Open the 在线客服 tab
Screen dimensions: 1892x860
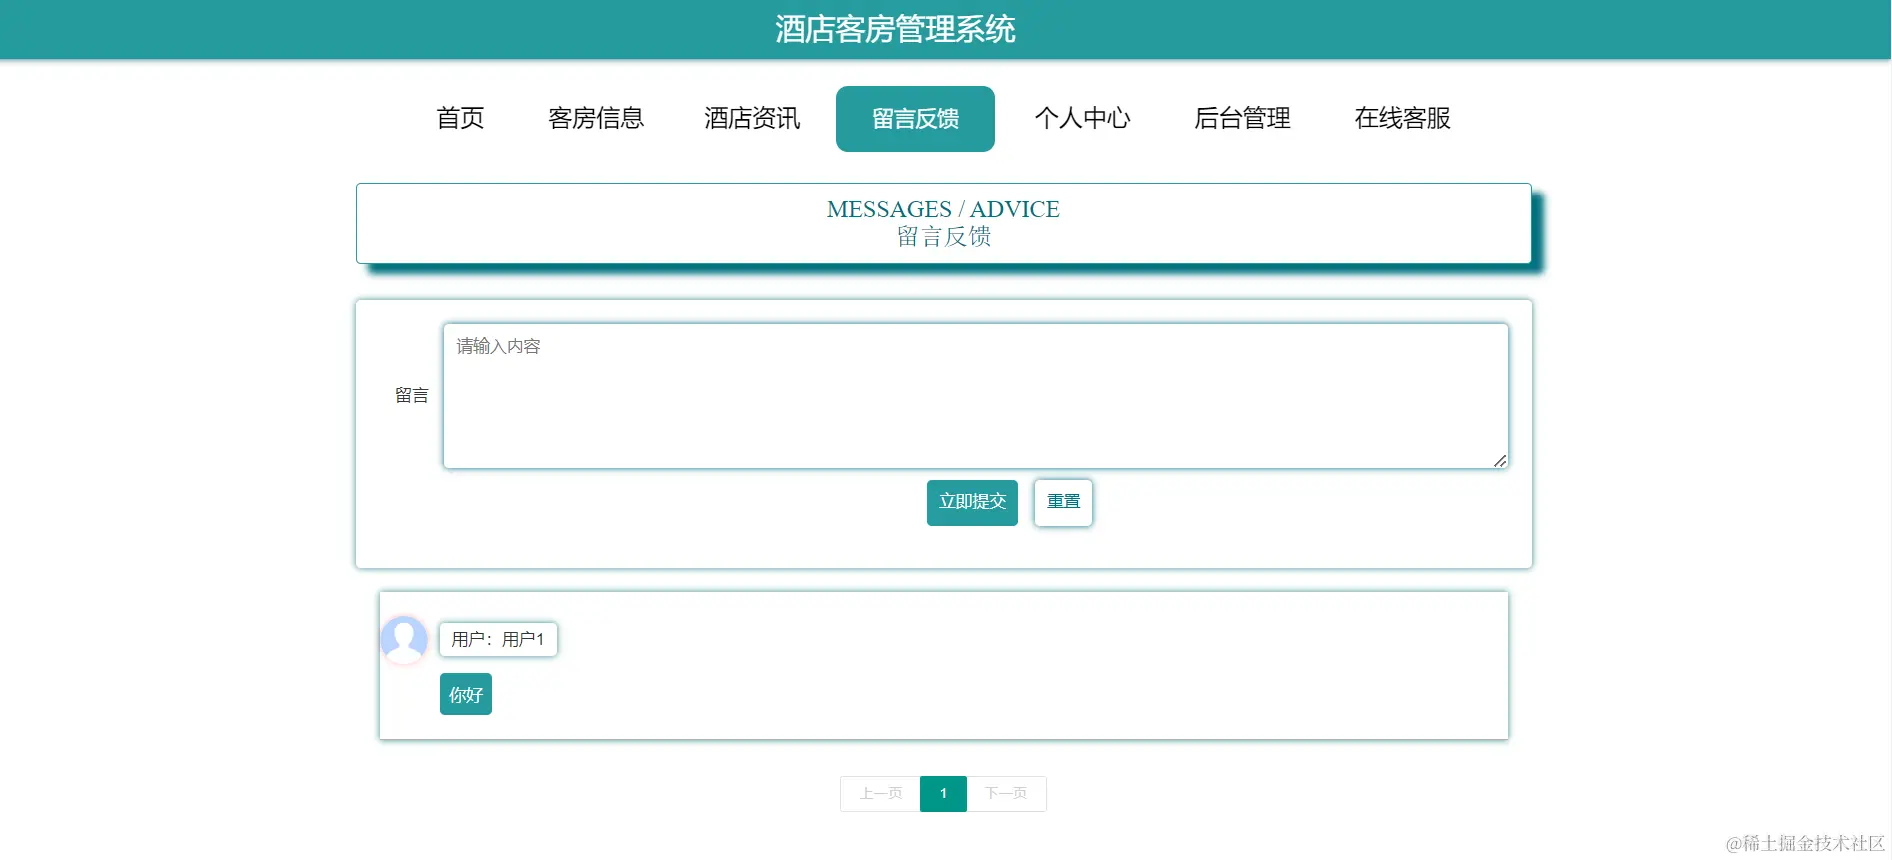coord(1402,118)
